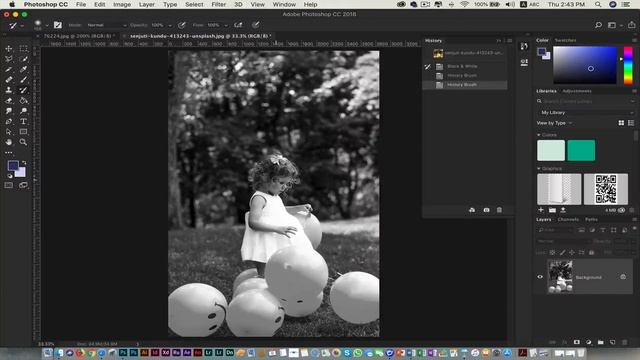Select the Eraser tool

pyautogui.click(x=9, y=100)
